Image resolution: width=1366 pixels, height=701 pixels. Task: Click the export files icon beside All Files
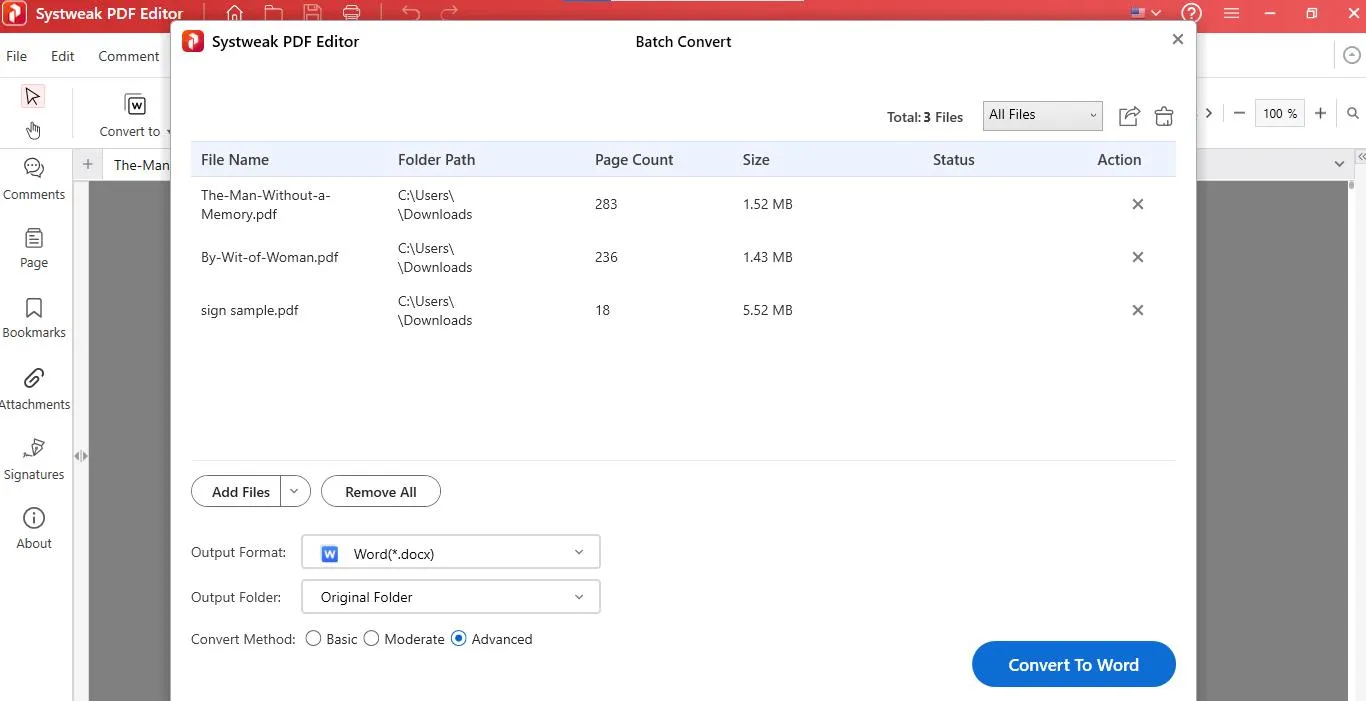[1129, 116]
